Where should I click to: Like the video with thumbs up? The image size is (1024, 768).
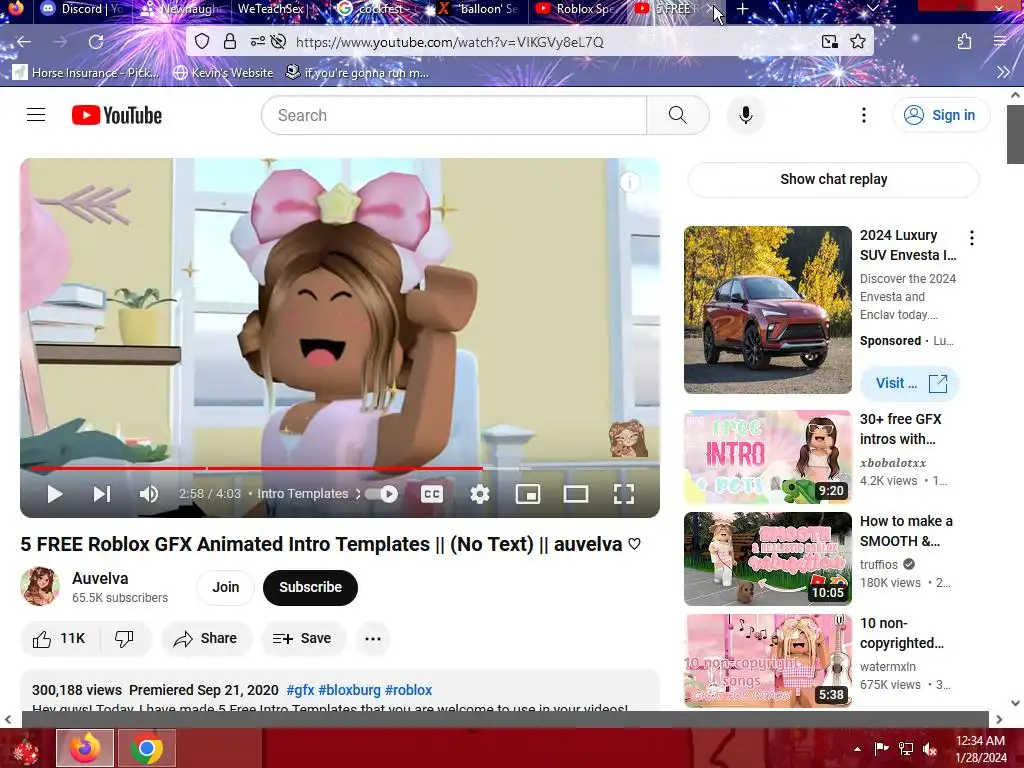(x=59, y=638)
